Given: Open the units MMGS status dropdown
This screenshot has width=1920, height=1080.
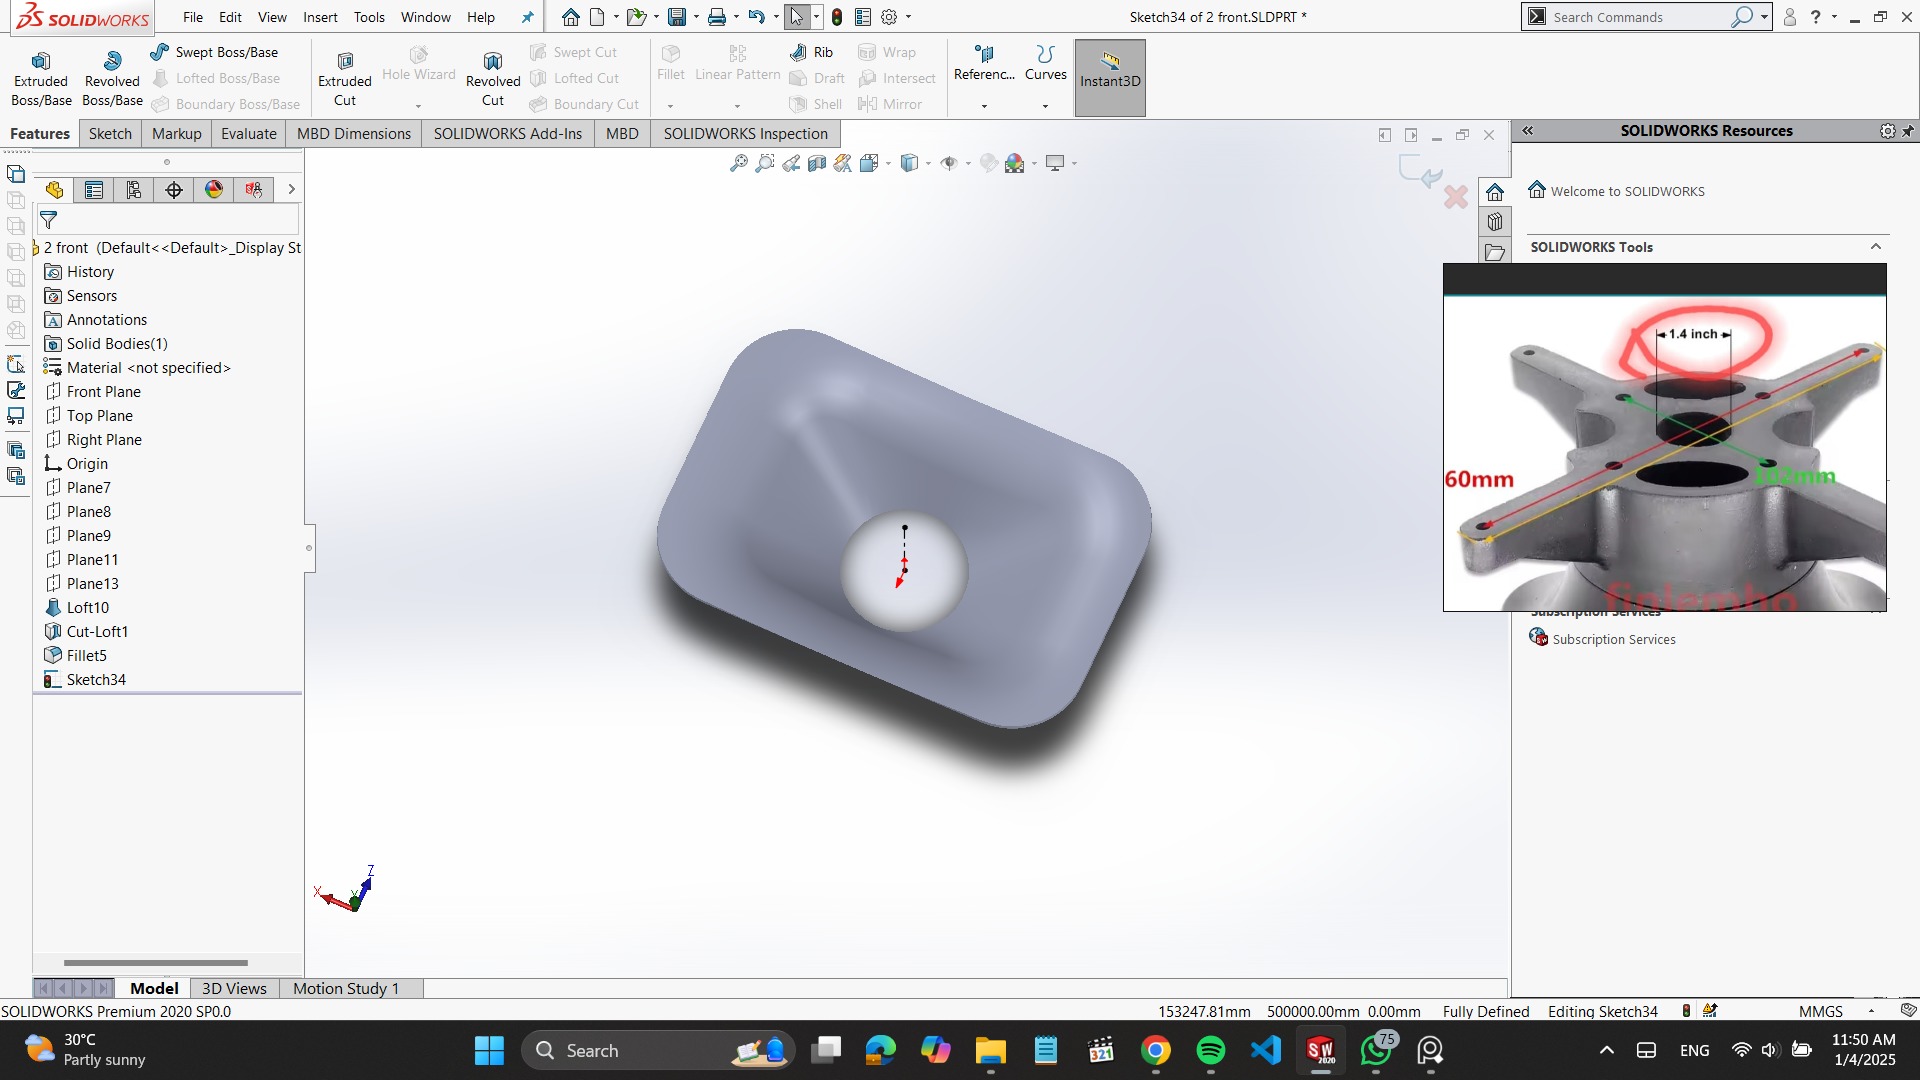Looking at the screenshot, I should pyautogui.click(x=1871, y=1012).
